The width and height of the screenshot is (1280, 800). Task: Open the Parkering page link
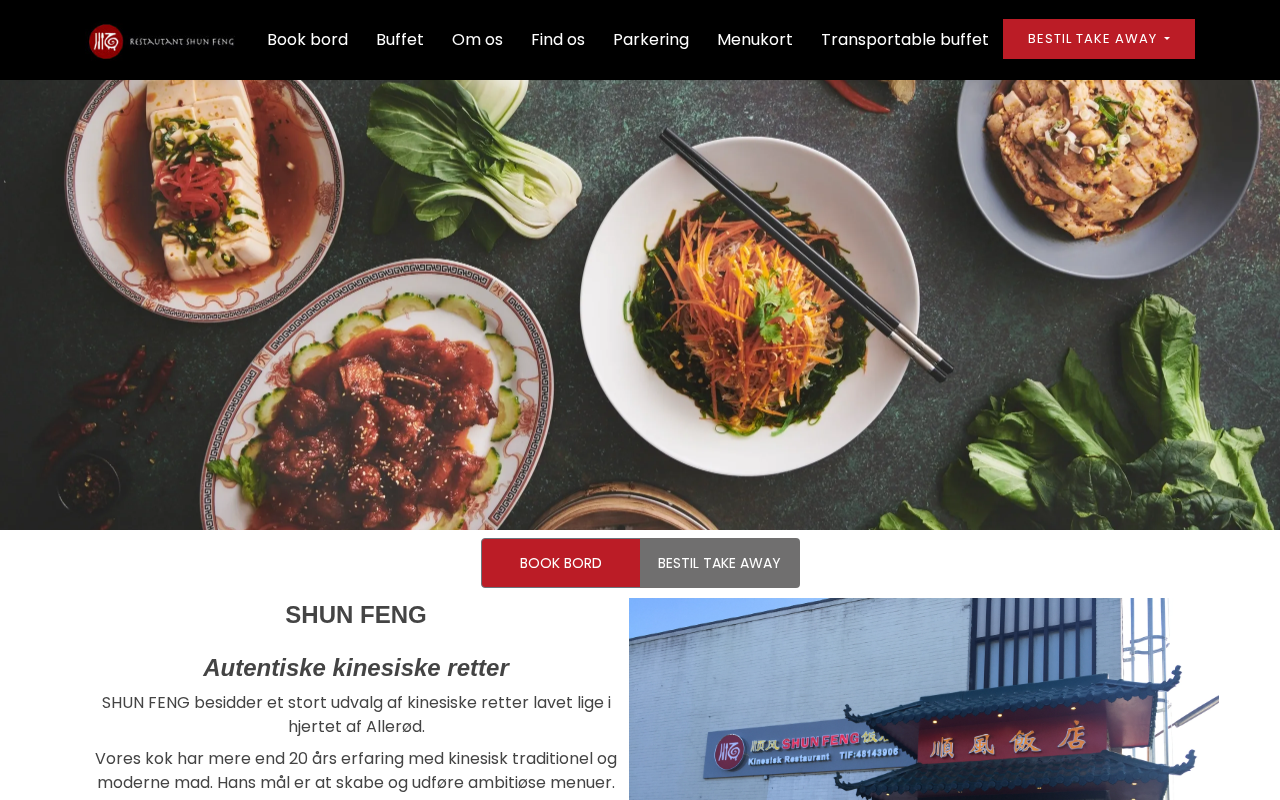click(x=651, y=40)
